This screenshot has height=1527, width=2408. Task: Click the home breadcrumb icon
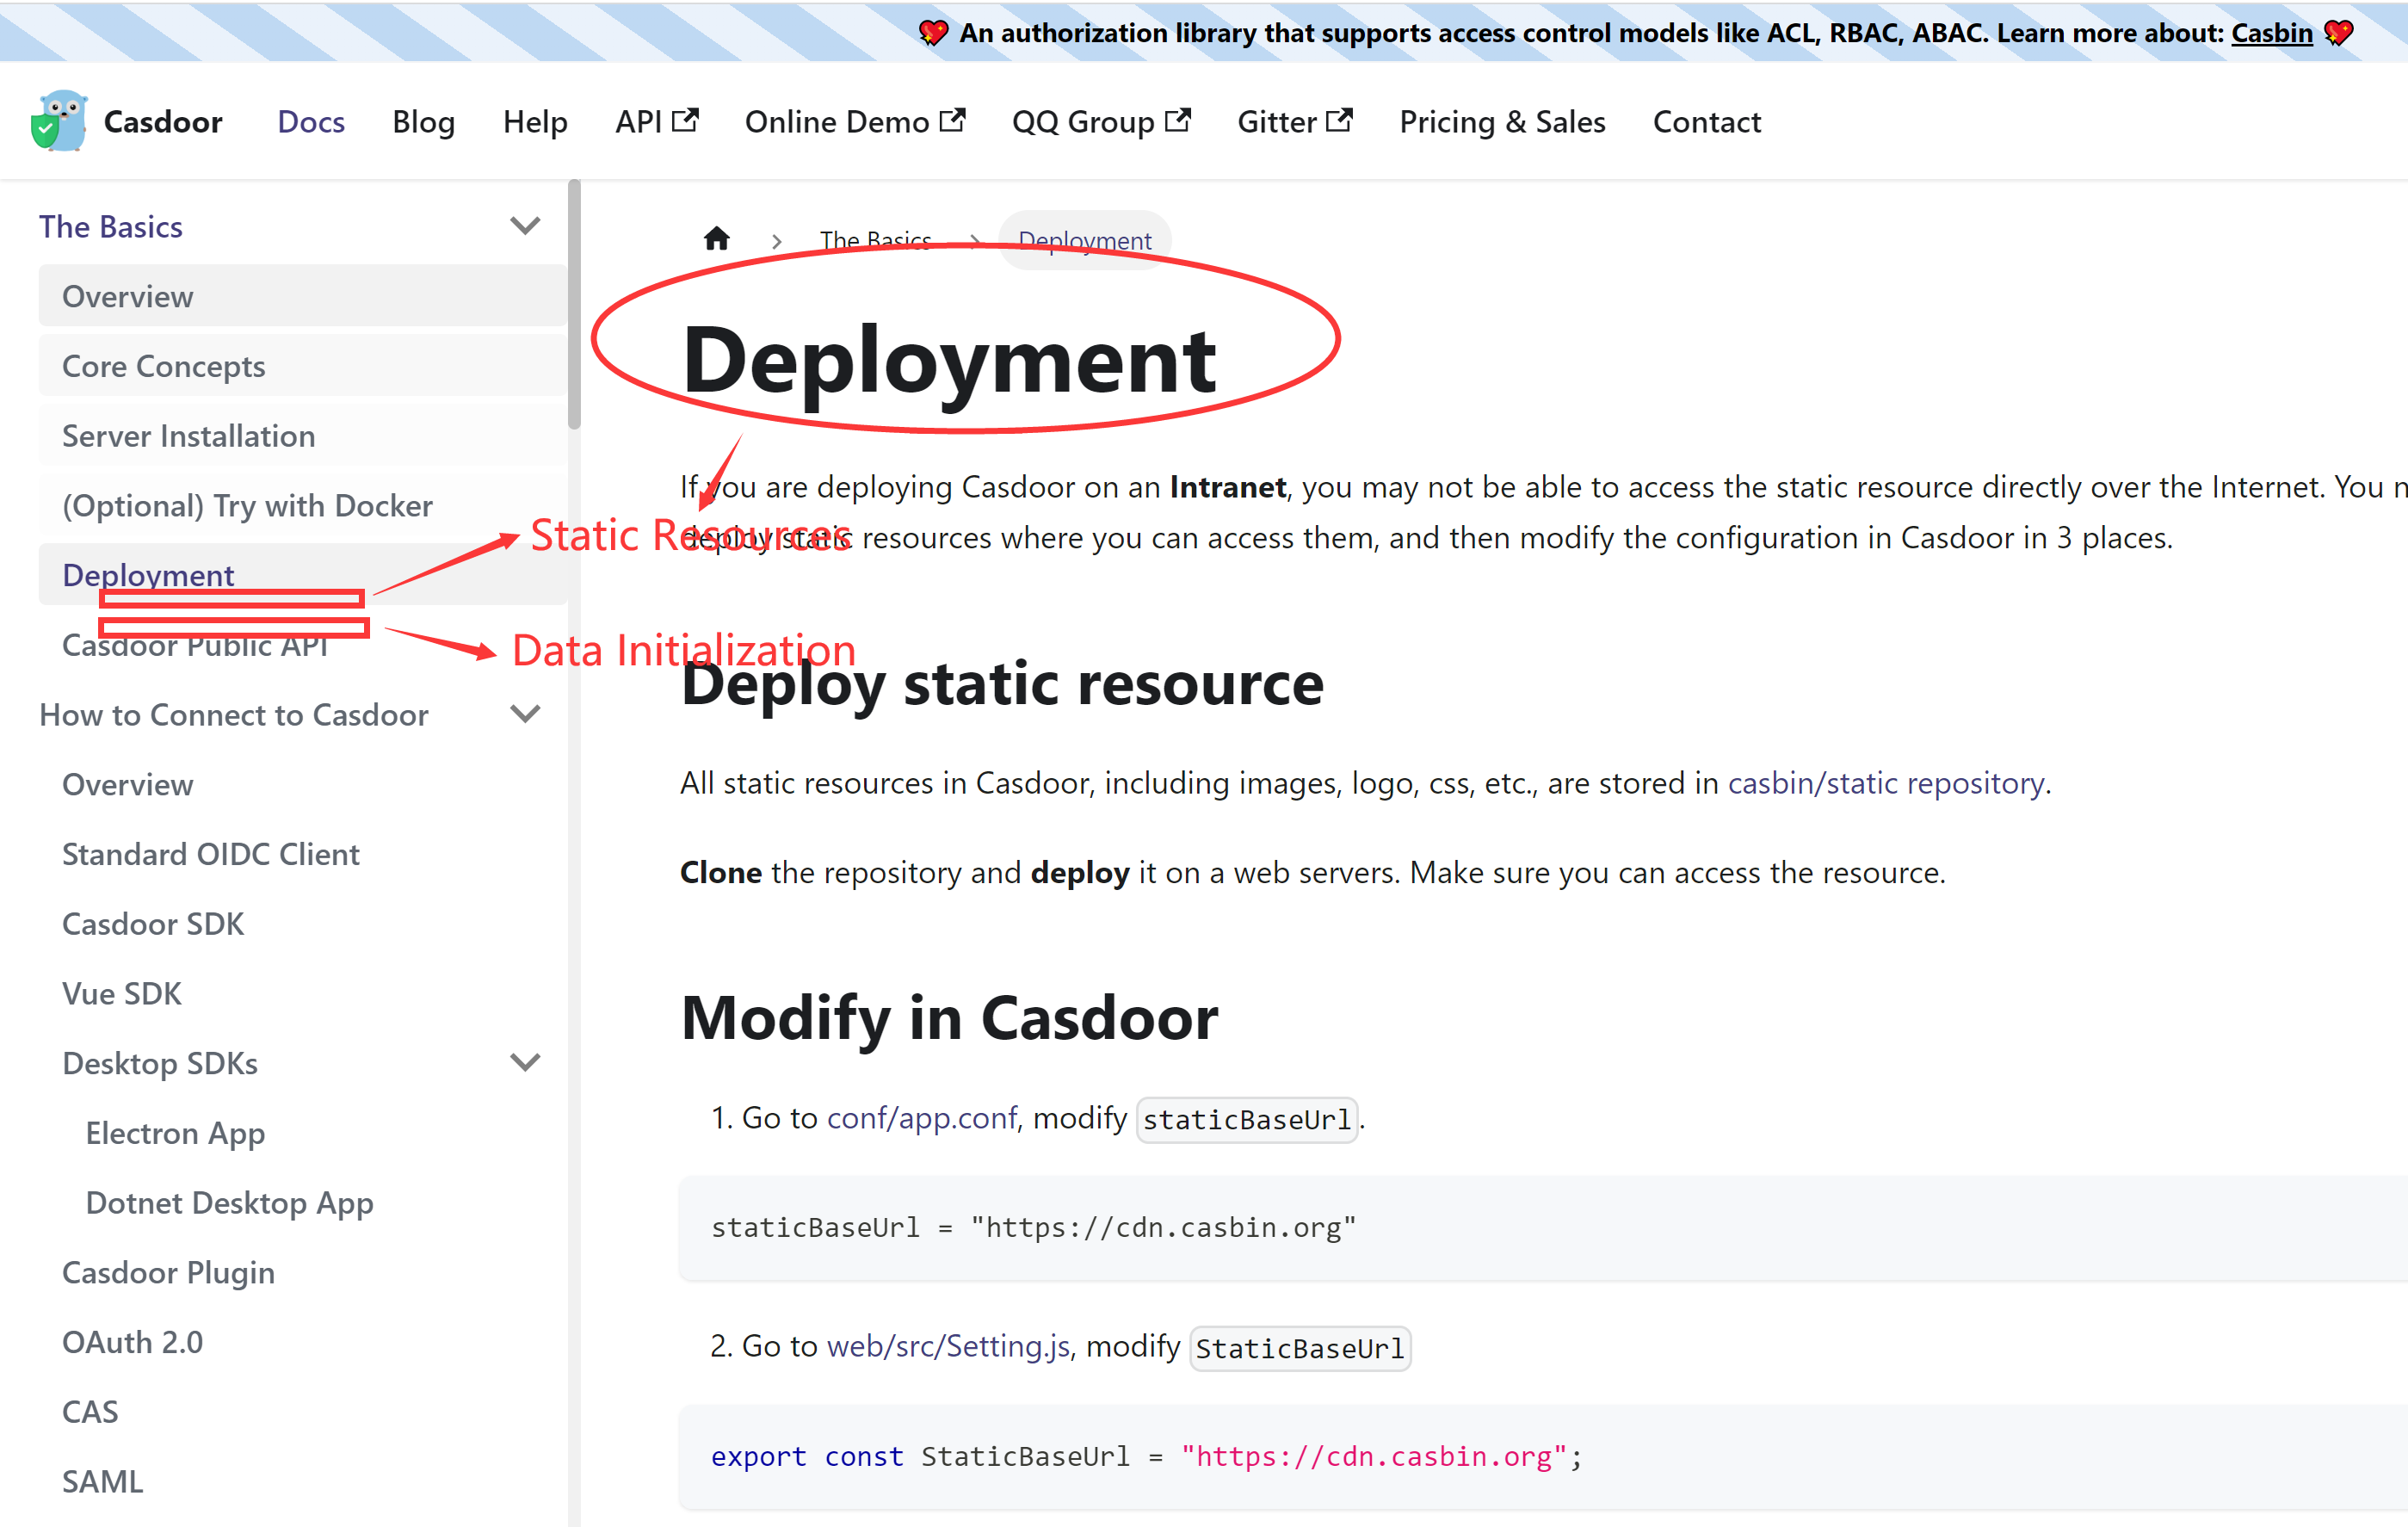pyautogui.click(x=717, y=238)
